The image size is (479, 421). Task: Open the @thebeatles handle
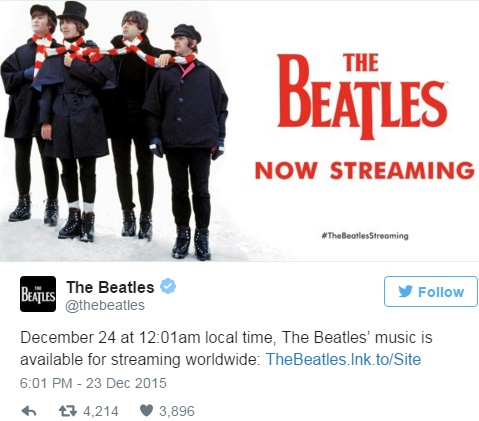[x=105, y=305]
